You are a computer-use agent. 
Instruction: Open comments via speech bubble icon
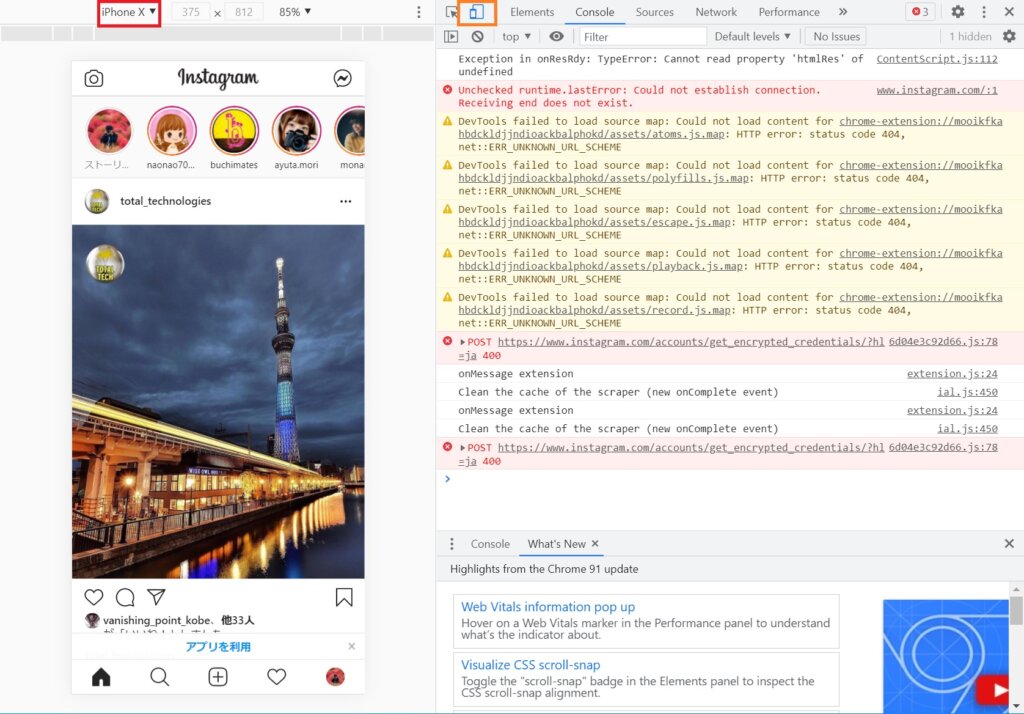pyautogui.click(x=125, y=597)
